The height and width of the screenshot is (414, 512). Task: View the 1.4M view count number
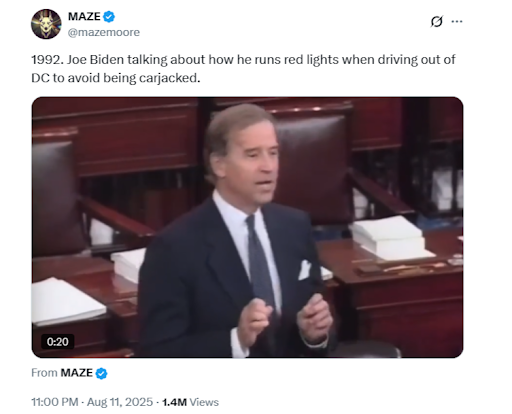point(174,402)
